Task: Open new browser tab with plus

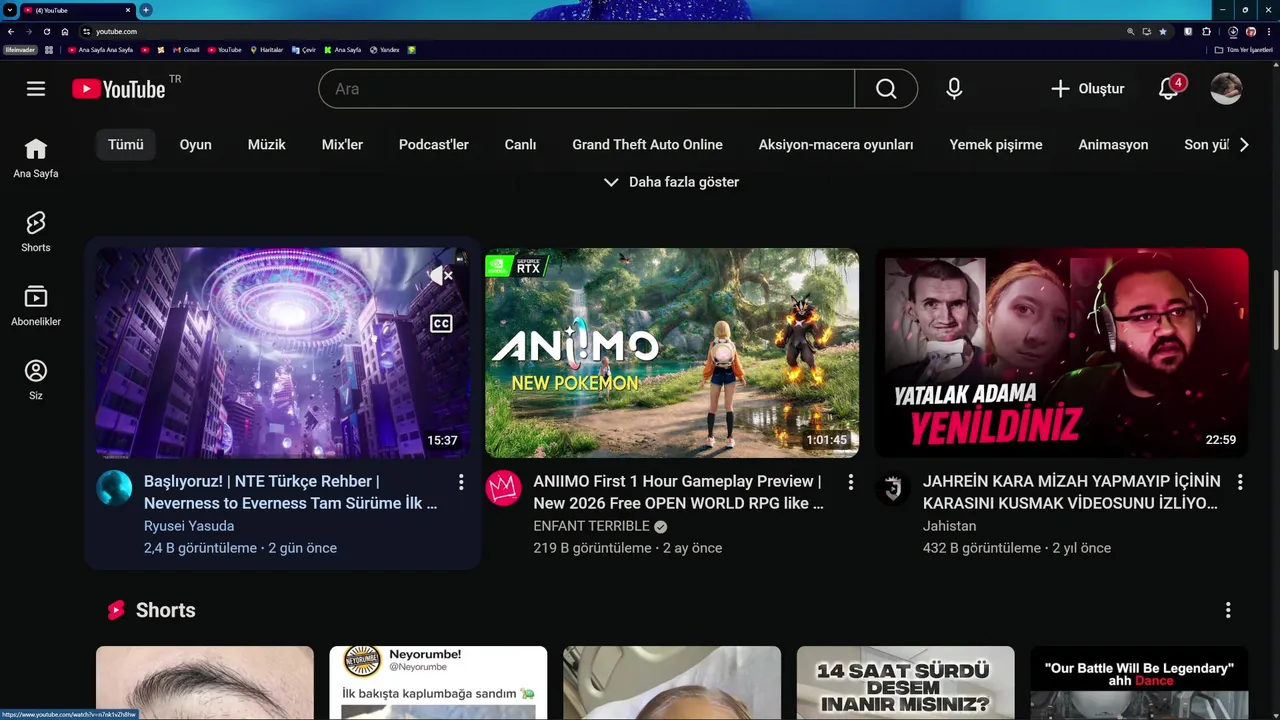Action: pos(146,10)
